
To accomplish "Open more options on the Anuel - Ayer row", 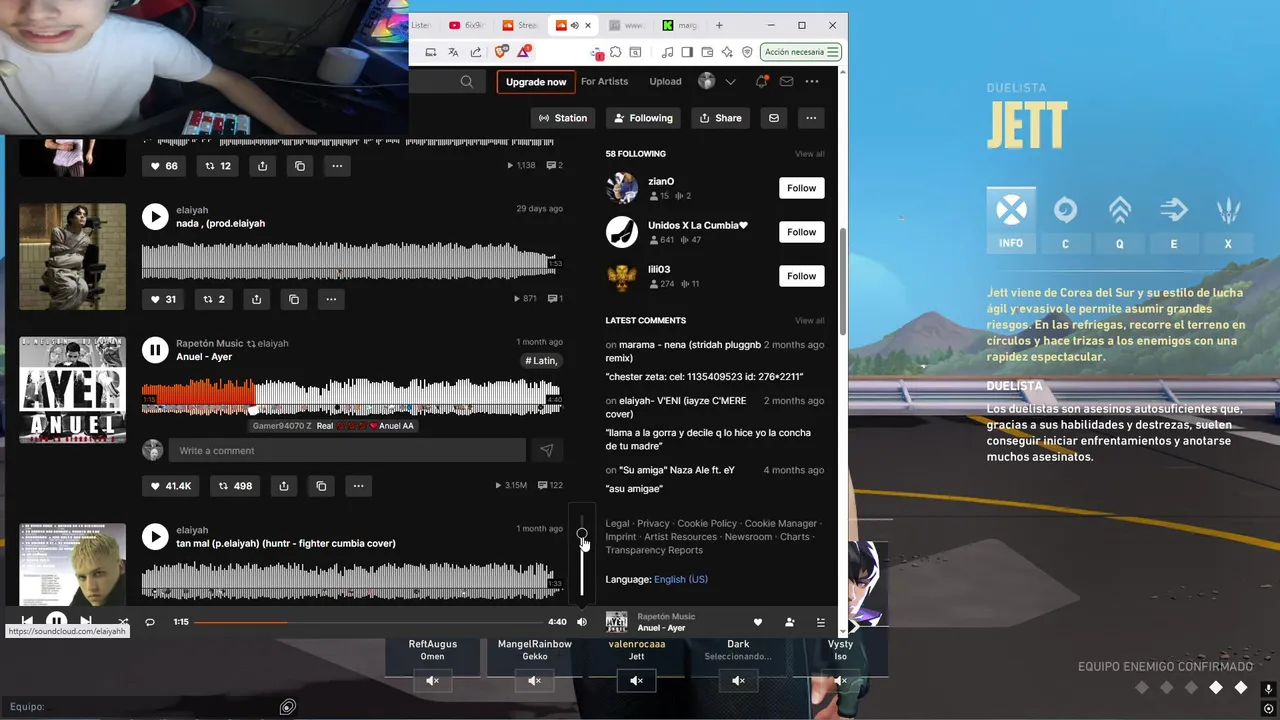I will (x=358, y=486).
